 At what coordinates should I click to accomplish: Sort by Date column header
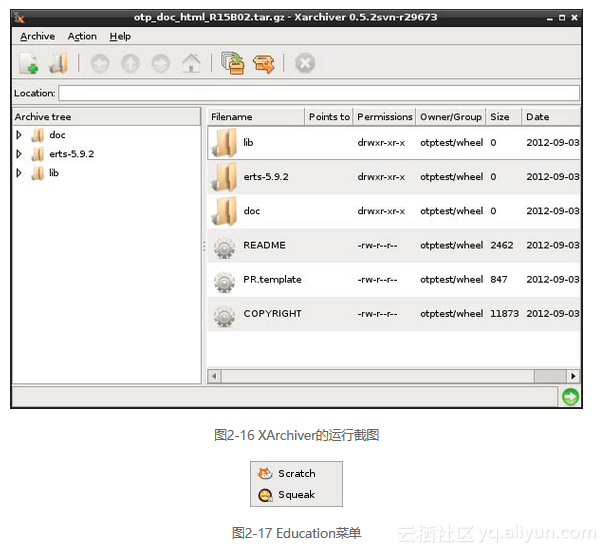coord(551,117)
